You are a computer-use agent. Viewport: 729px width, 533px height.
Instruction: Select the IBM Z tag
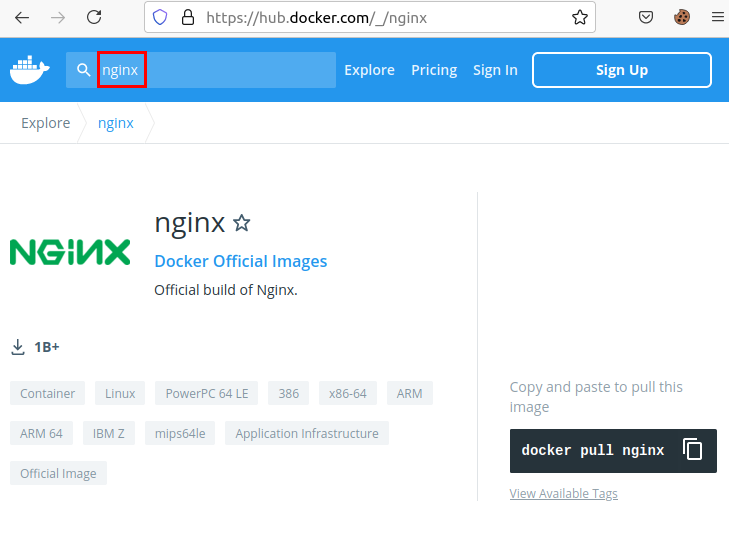(109, 433)
